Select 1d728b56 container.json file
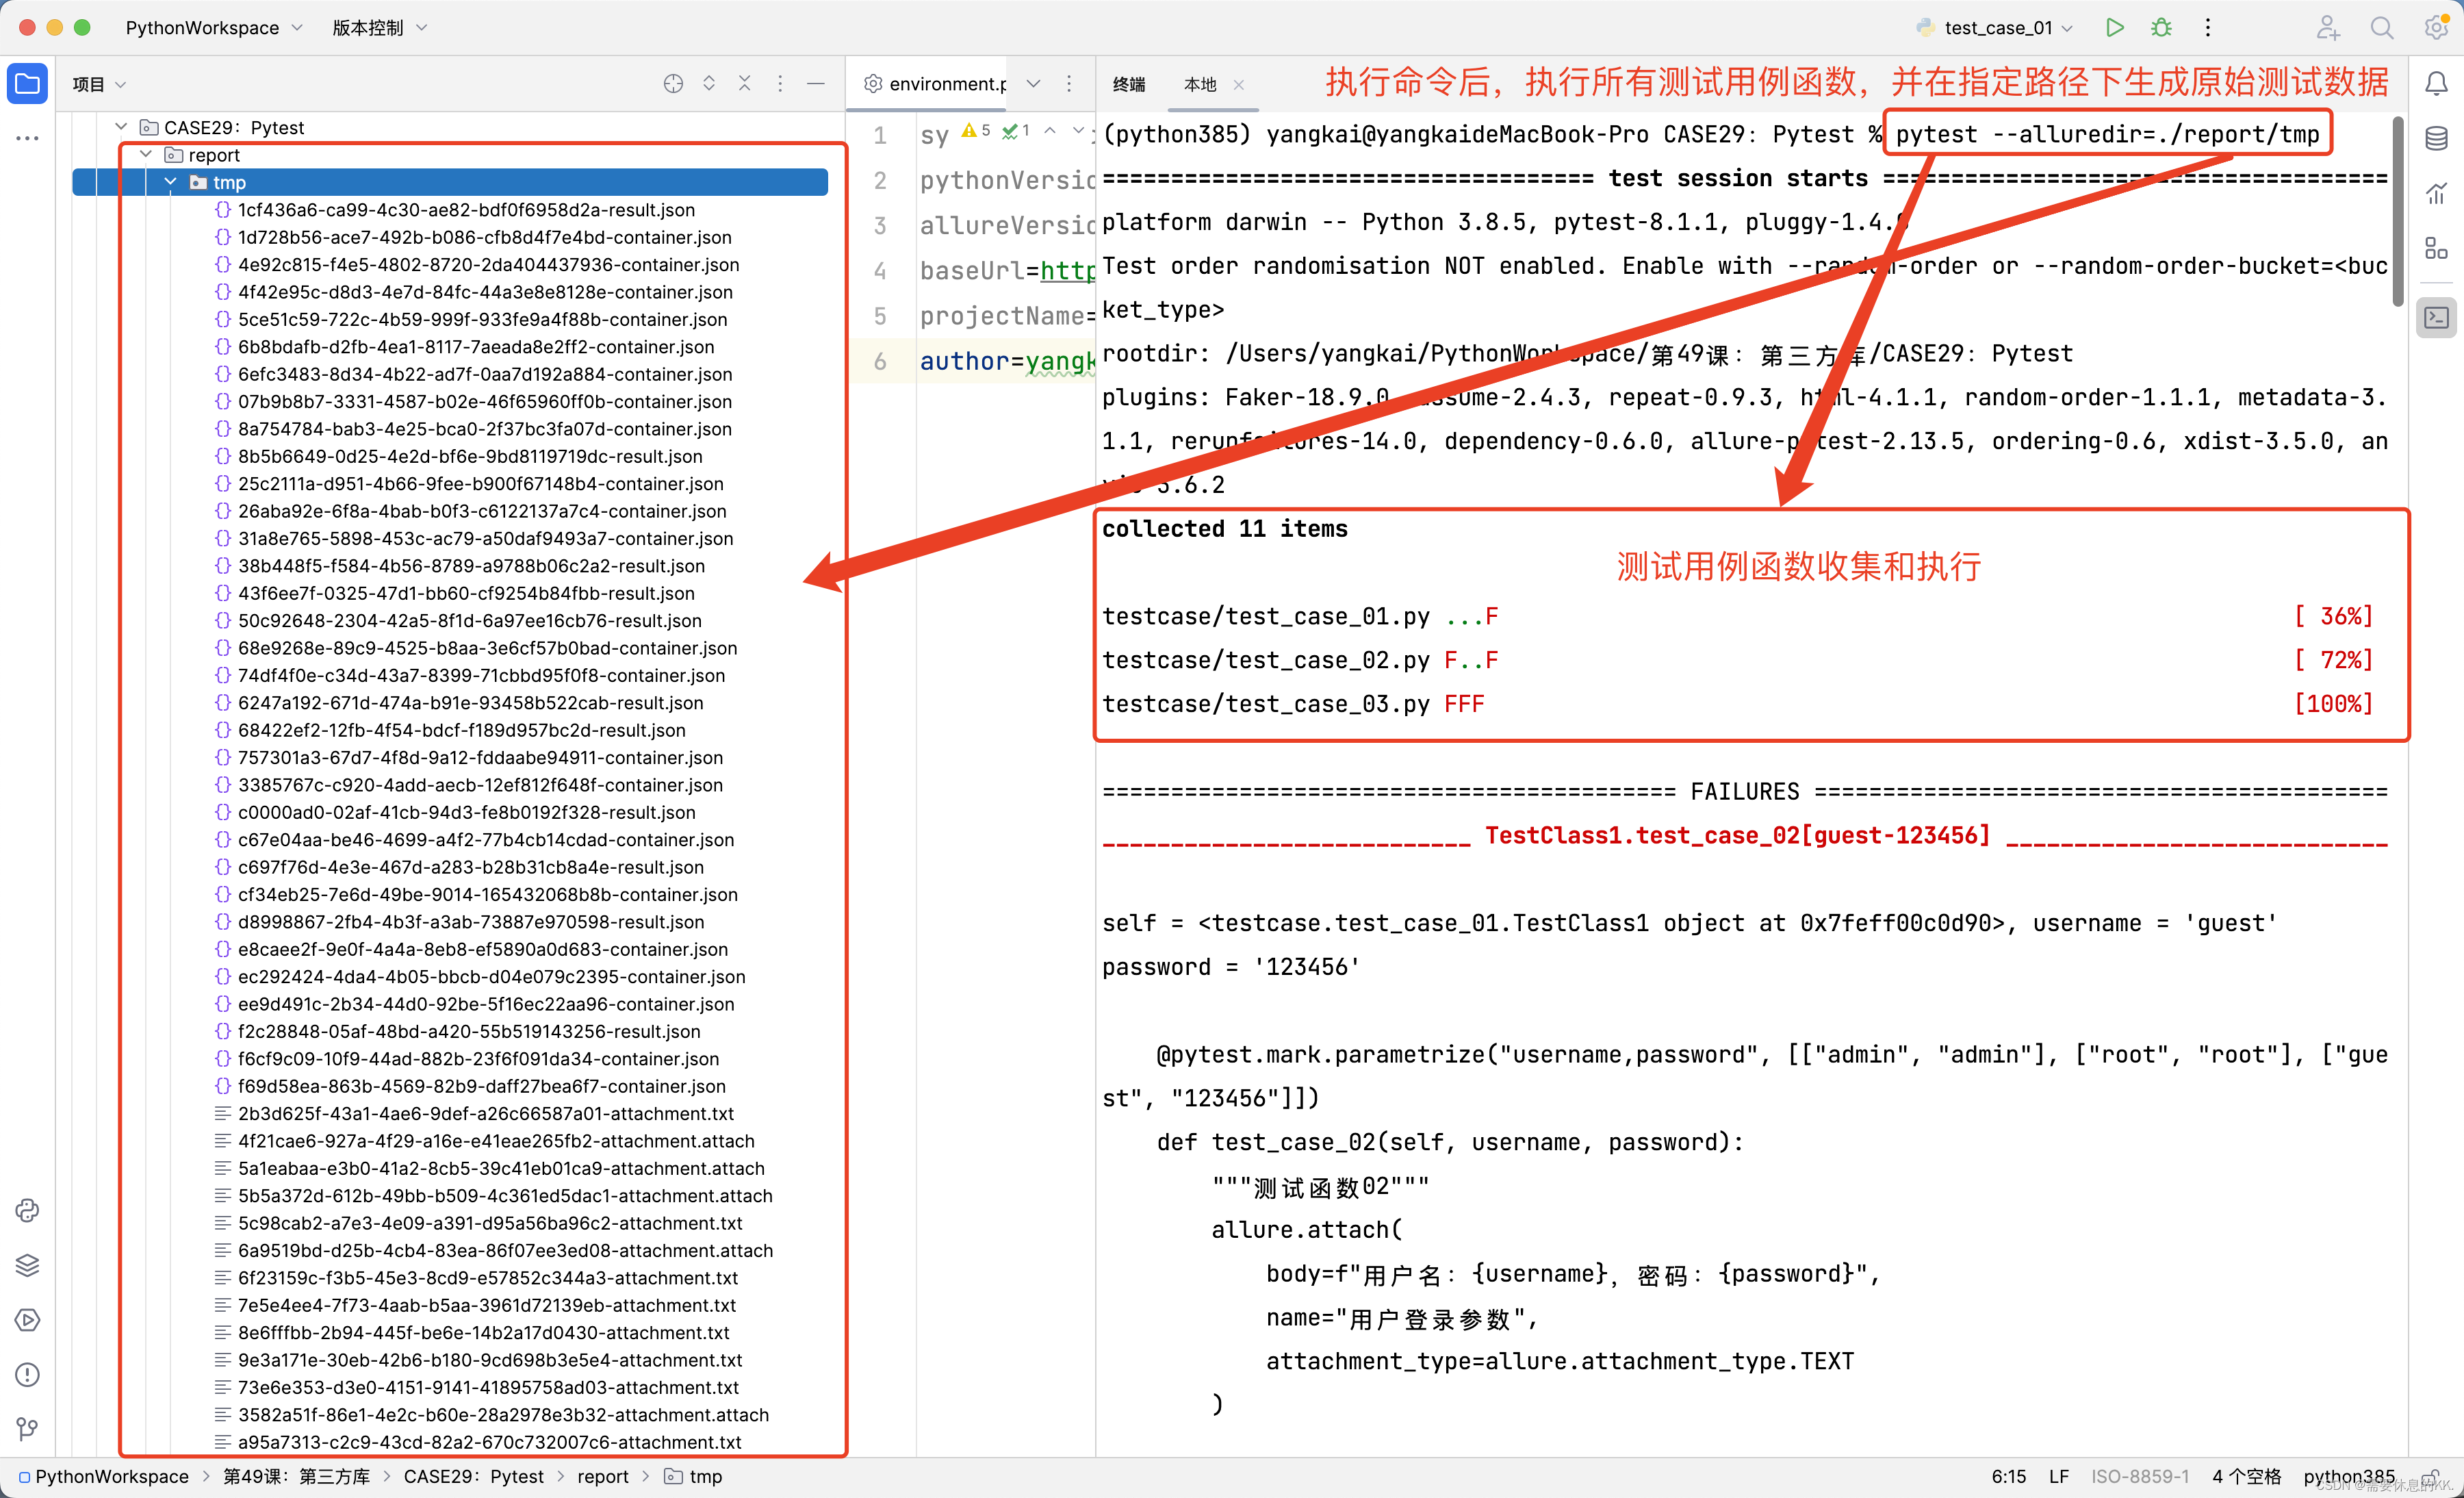The image size is (2464, 1498). [x=484, y=237]
